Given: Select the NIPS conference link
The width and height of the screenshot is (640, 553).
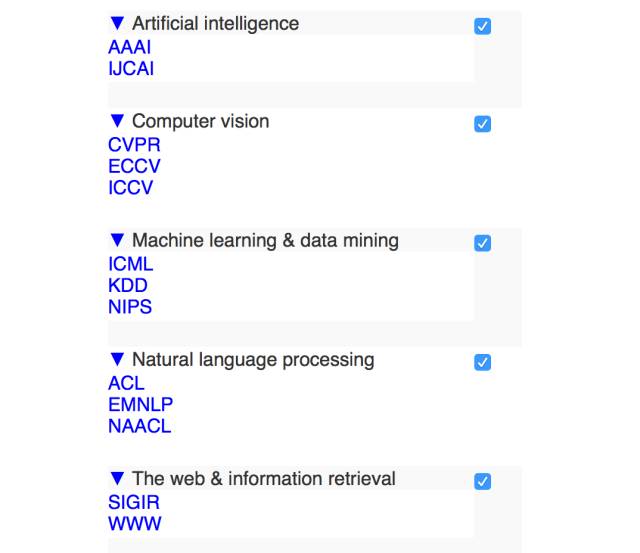Looking at the screenshot, I should point(130,307).
